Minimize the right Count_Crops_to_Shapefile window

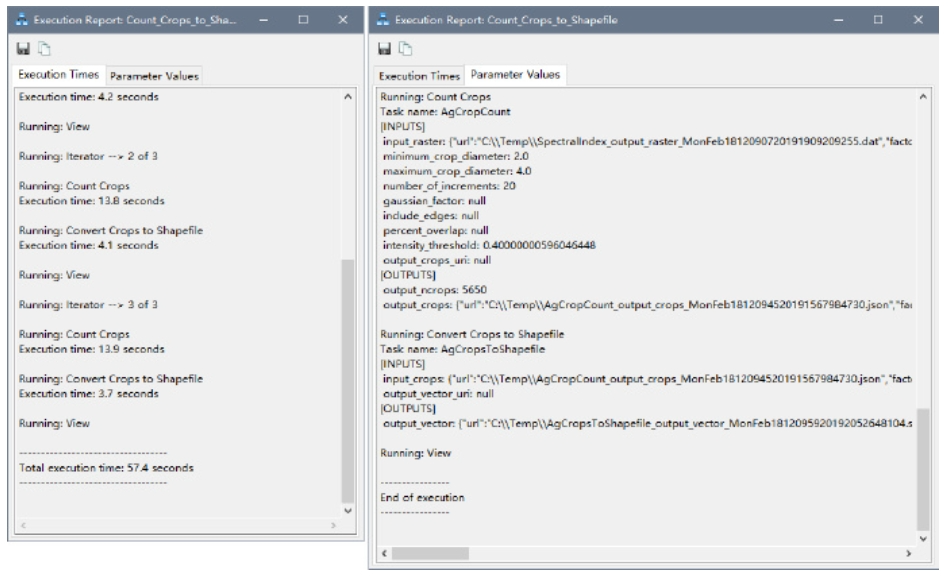838,20
